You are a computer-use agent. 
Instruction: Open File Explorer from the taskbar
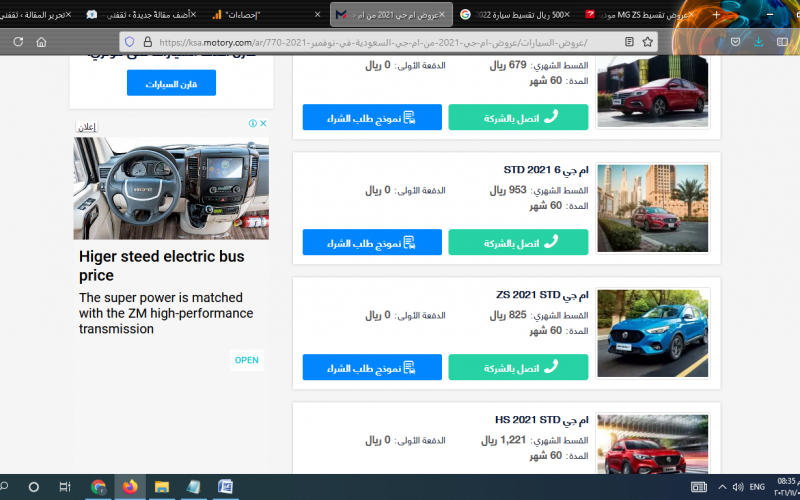coord(162,487)
